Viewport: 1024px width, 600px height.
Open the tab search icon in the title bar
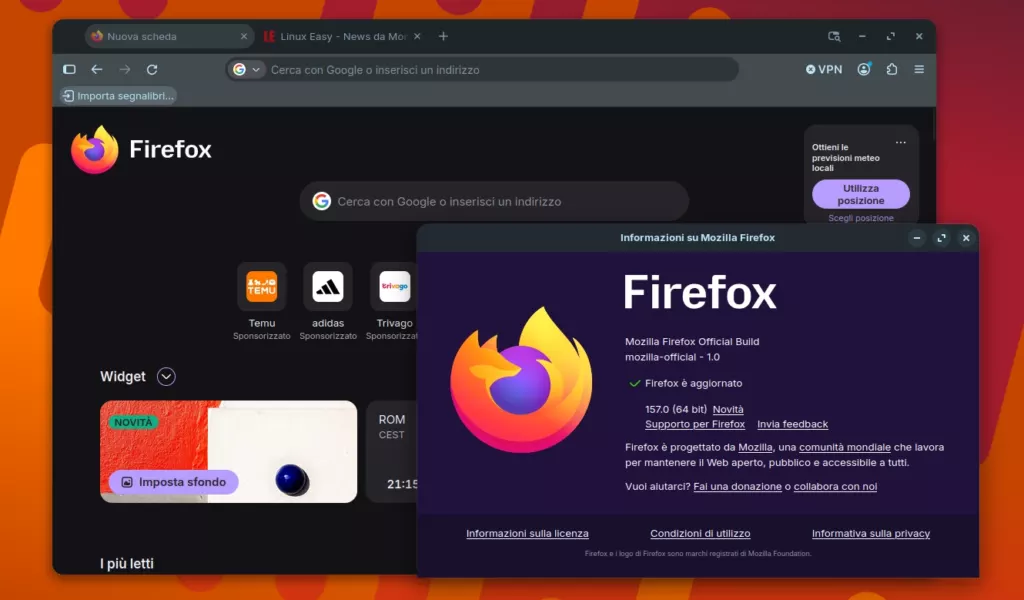[x=834, y=37]
